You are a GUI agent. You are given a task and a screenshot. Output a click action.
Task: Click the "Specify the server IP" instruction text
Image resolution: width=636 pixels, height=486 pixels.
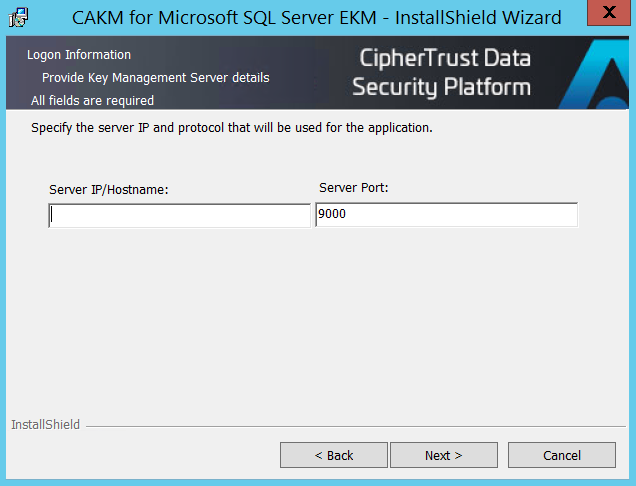(231, 128)
